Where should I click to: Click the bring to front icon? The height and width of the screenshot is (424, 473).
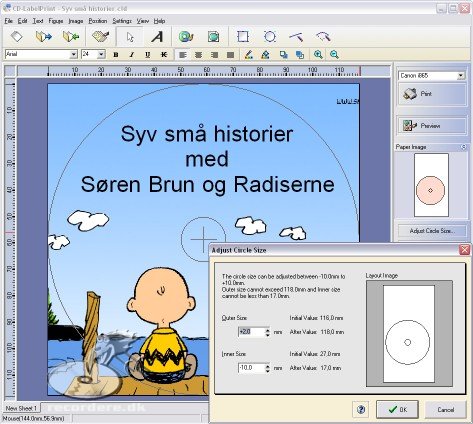[284, 55]
